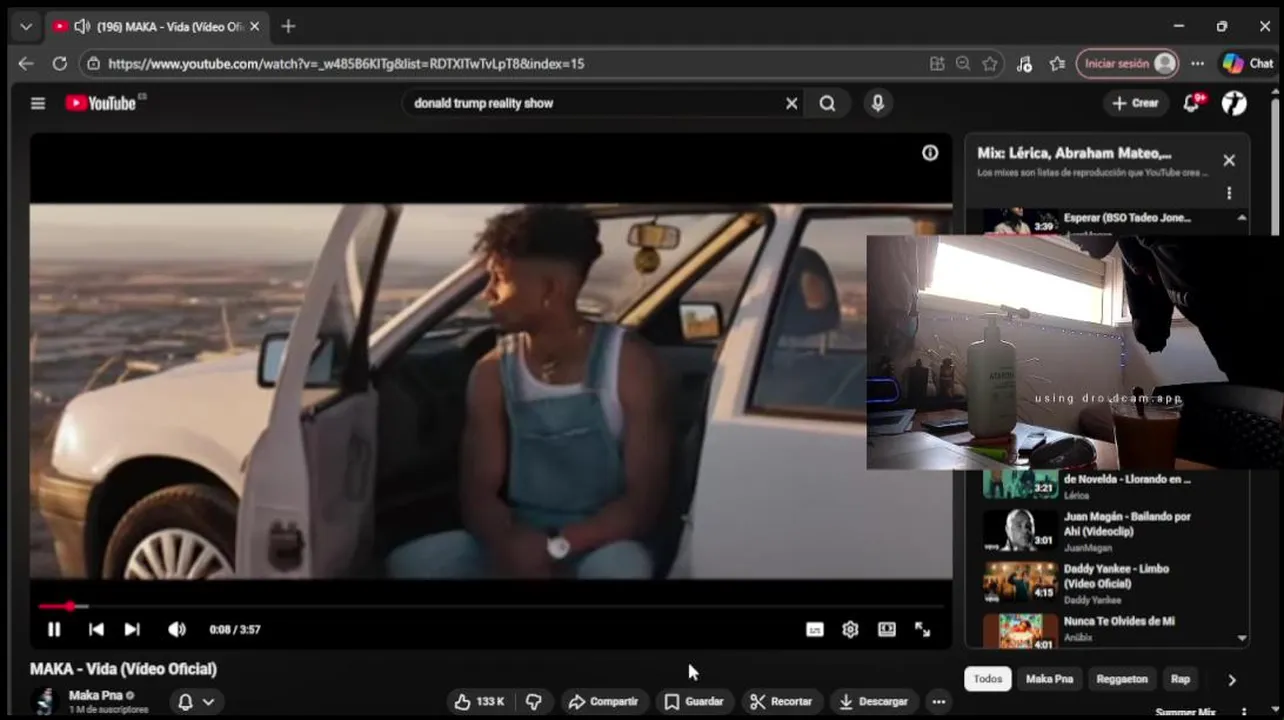Show video info card icon

coord(930,153)
